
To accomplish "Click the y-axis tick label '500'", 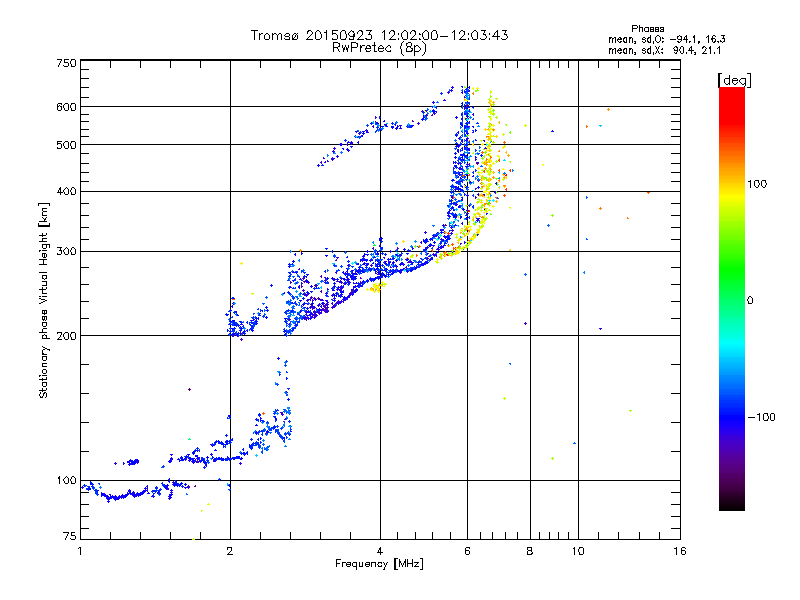I will pyautogui.click(x=67, y=144).
